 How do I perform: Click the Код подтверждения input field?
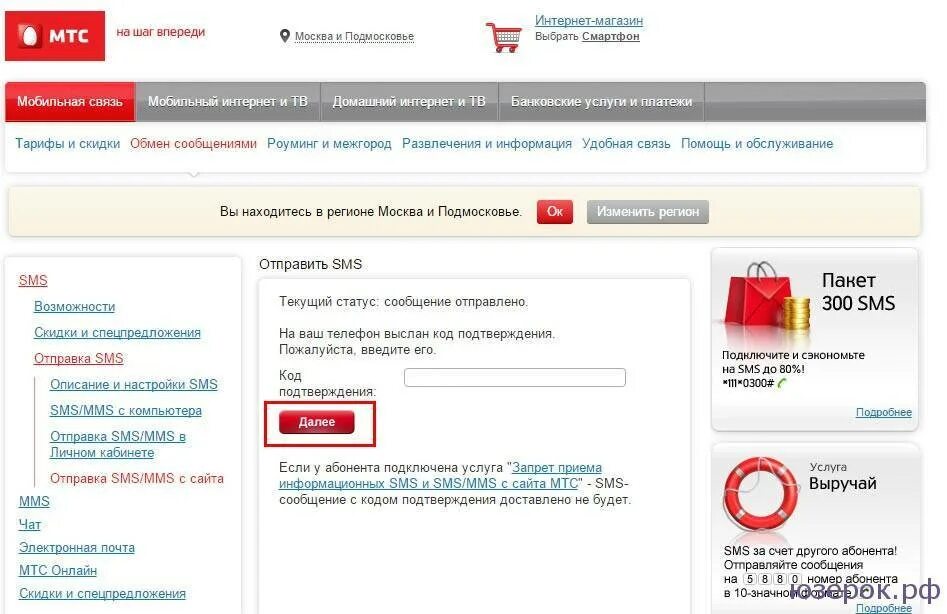click(515, 377)
